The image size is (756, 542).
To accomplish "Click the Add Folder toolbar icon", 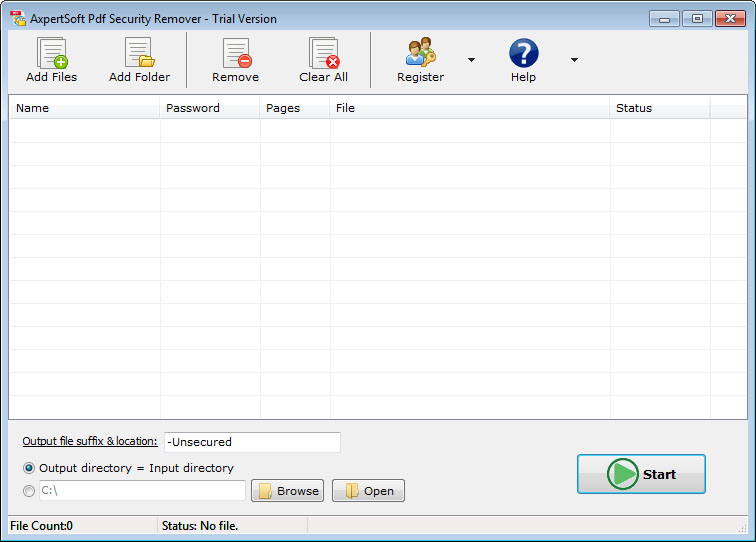I will click(x=140, y=53).
